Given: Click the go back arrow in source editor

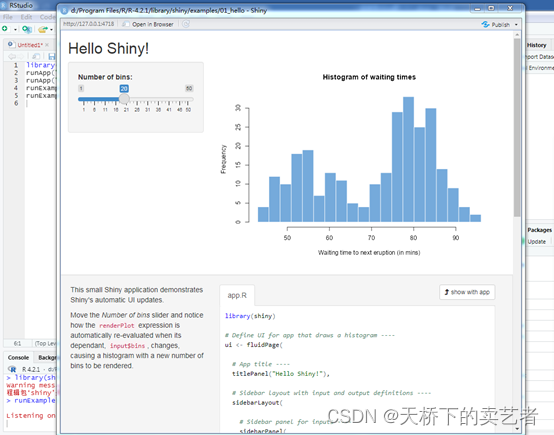Looking at the screenshot, I should (12, 56).
